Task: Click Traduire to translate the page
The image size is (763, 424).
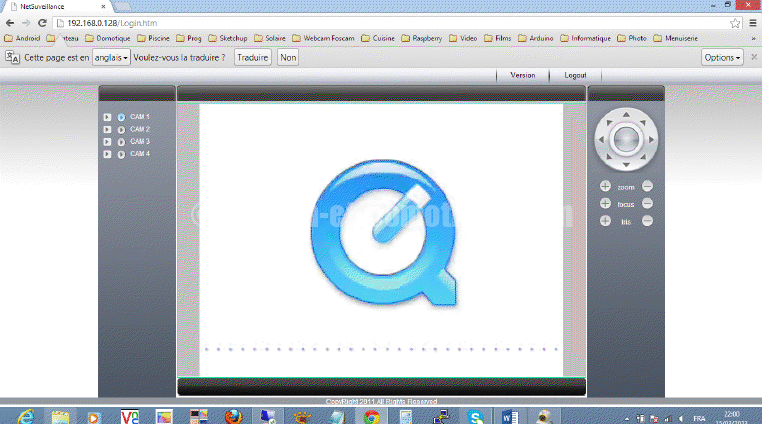Action: point(253,57)
